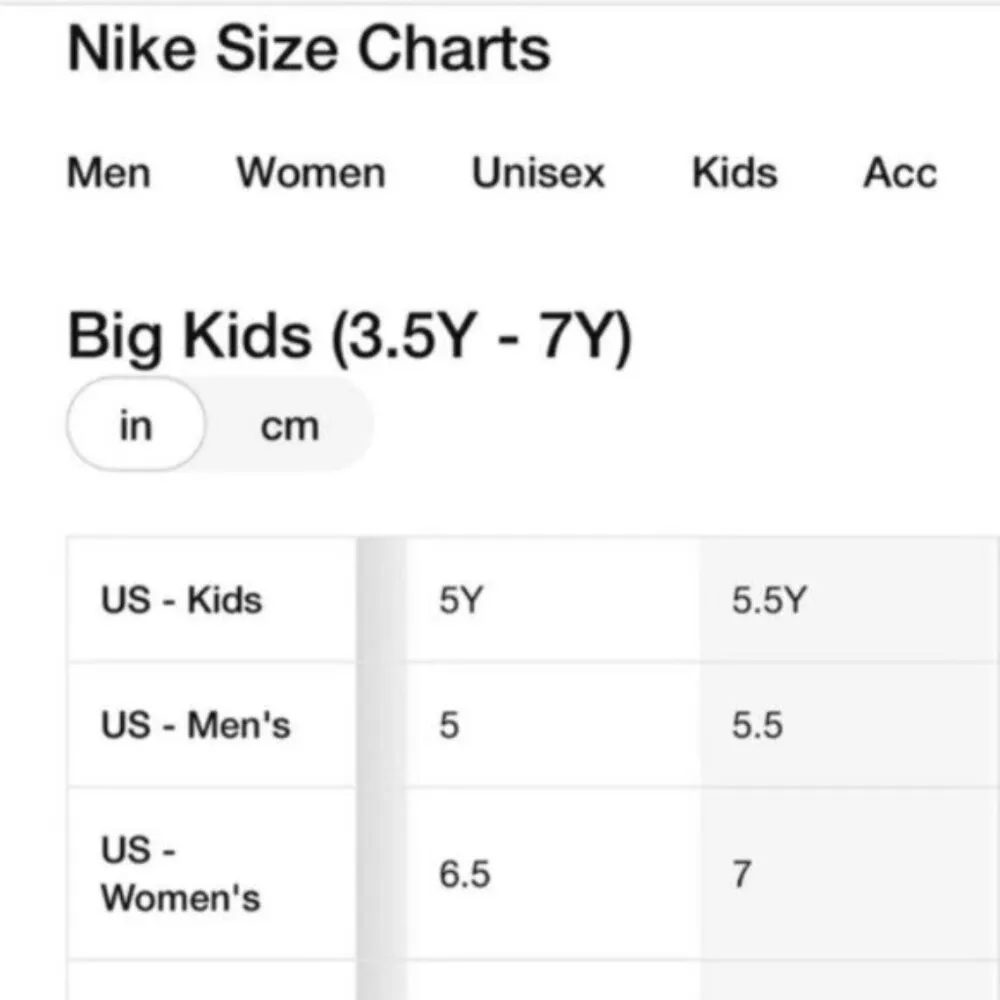Select the Unisex tab
Viewport: 1000px width, 1000px height.
pyautogui.click(x=538, y=173)
